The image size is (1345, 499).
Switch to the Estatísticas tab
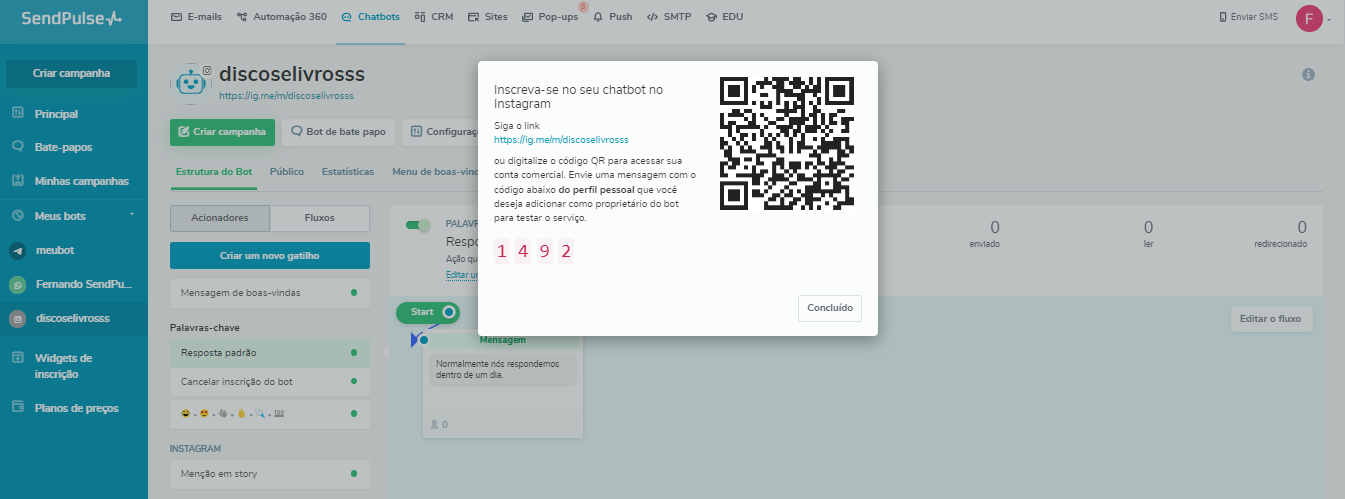coord(348,172)
